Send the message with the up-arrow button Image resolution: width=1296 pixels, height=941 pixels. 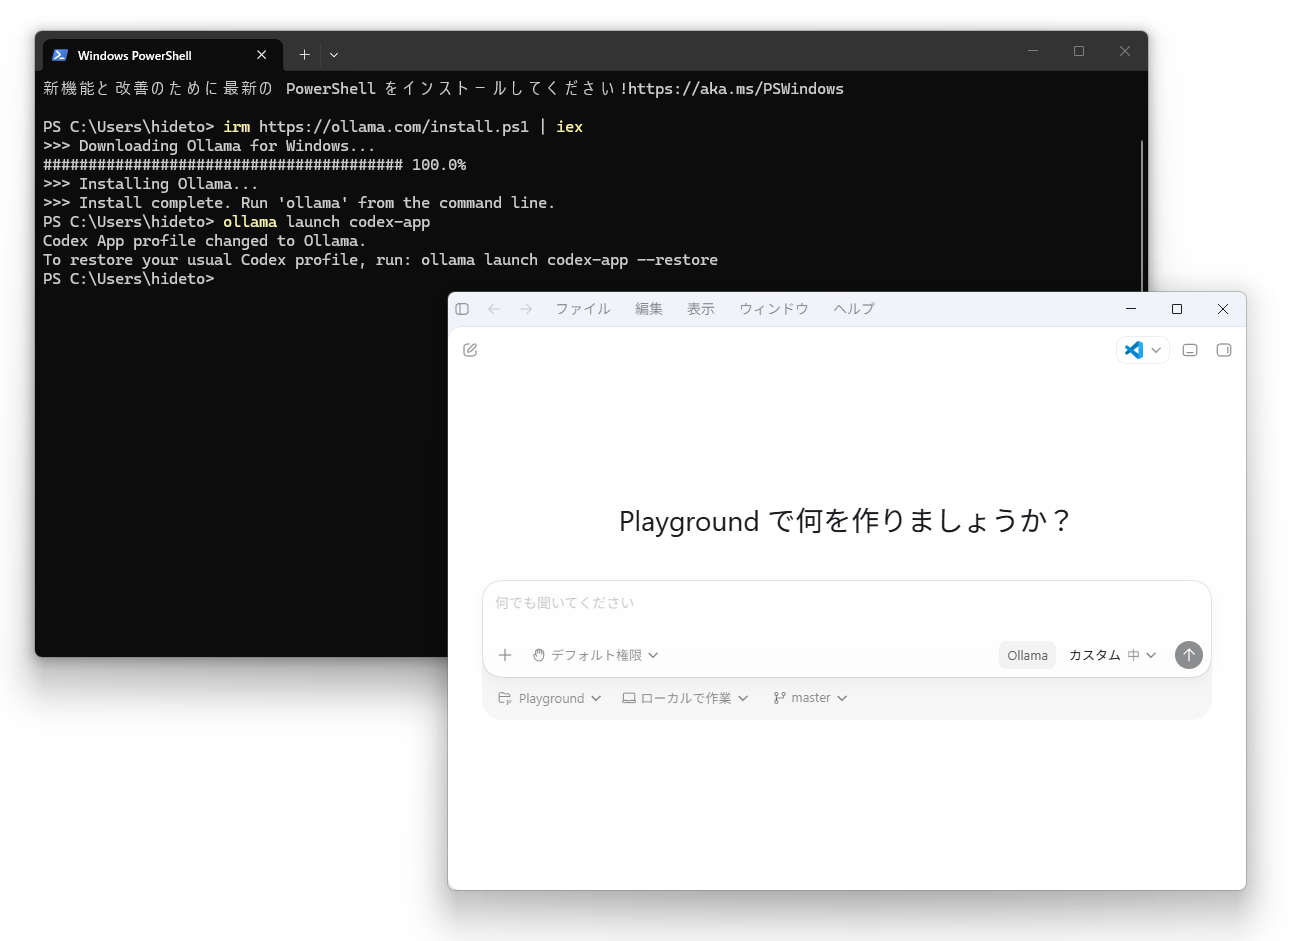click(x=1188, y=655)
